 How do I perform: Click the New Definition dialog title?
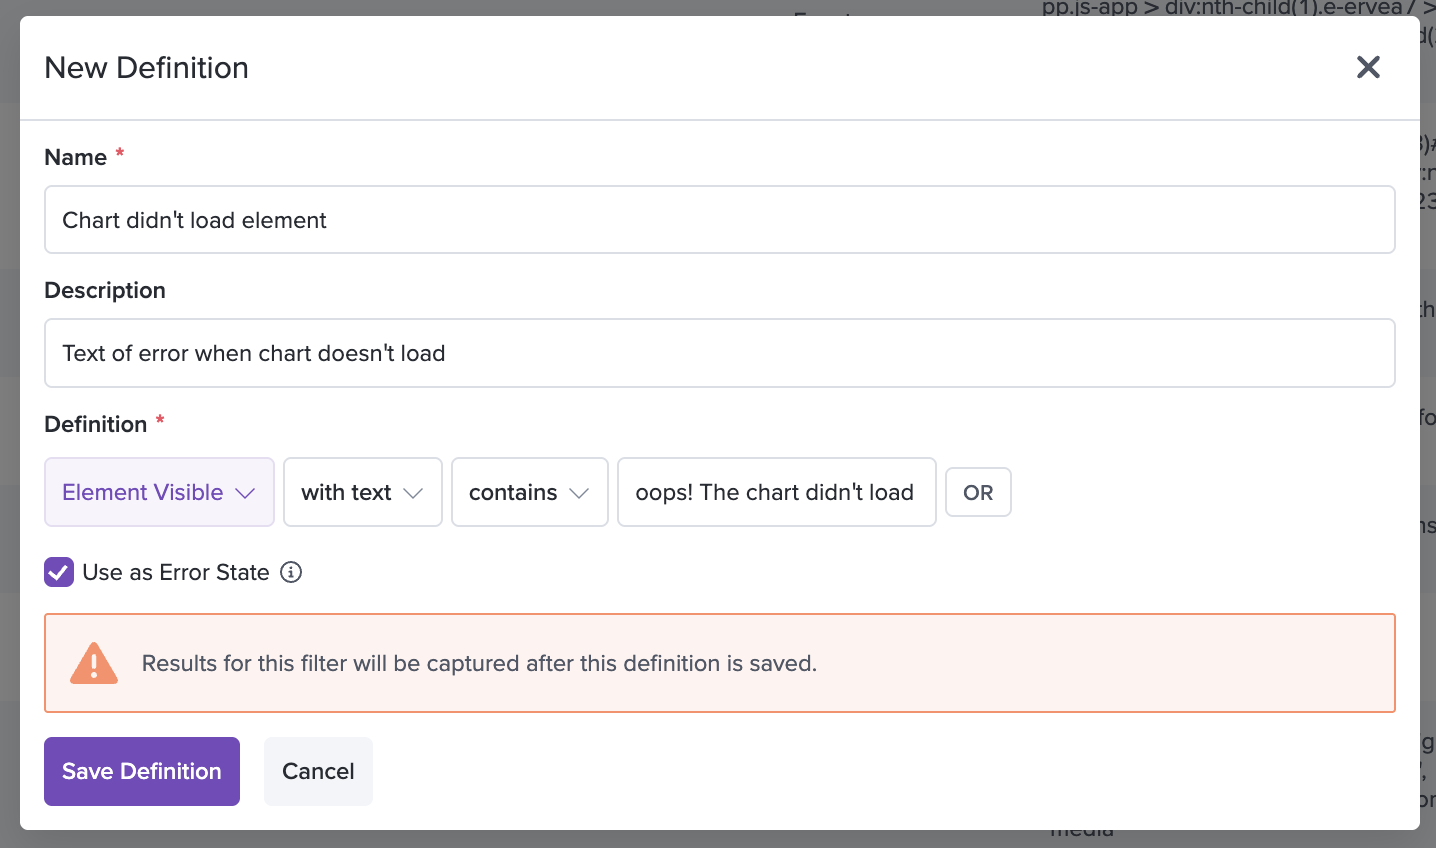(x=147, y=67)
